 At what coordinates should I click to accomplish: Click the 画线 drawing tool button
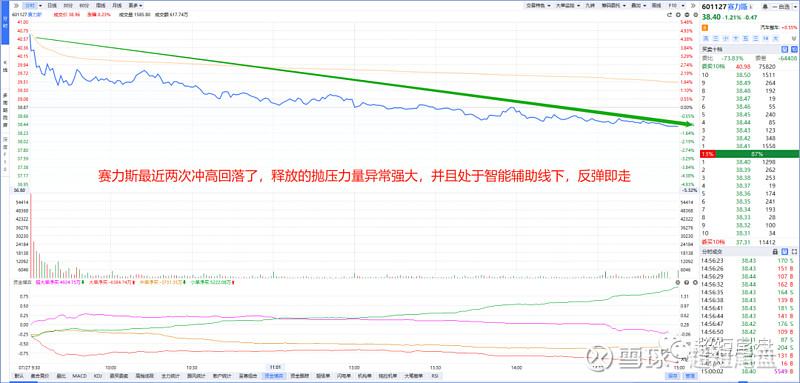(656, 6)
